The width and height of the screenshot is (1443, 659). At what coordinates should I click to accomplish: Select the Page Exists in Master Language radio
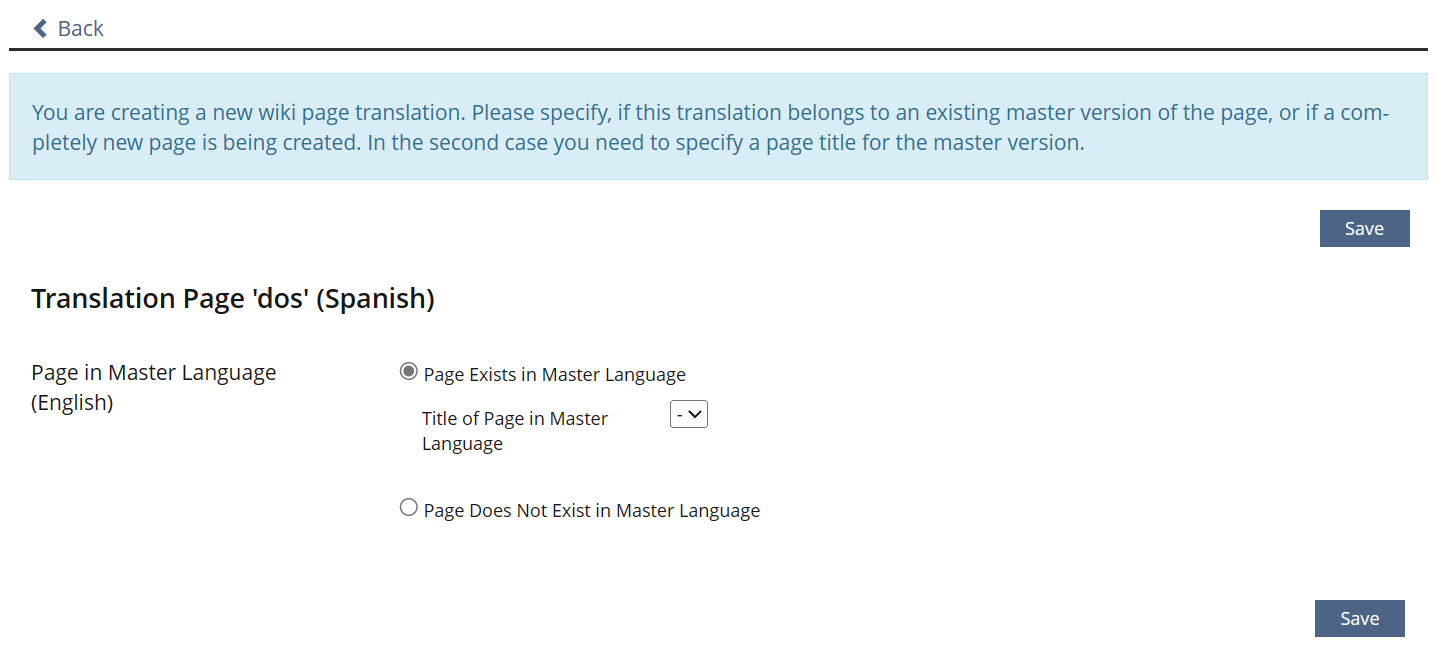pos(408,372)
